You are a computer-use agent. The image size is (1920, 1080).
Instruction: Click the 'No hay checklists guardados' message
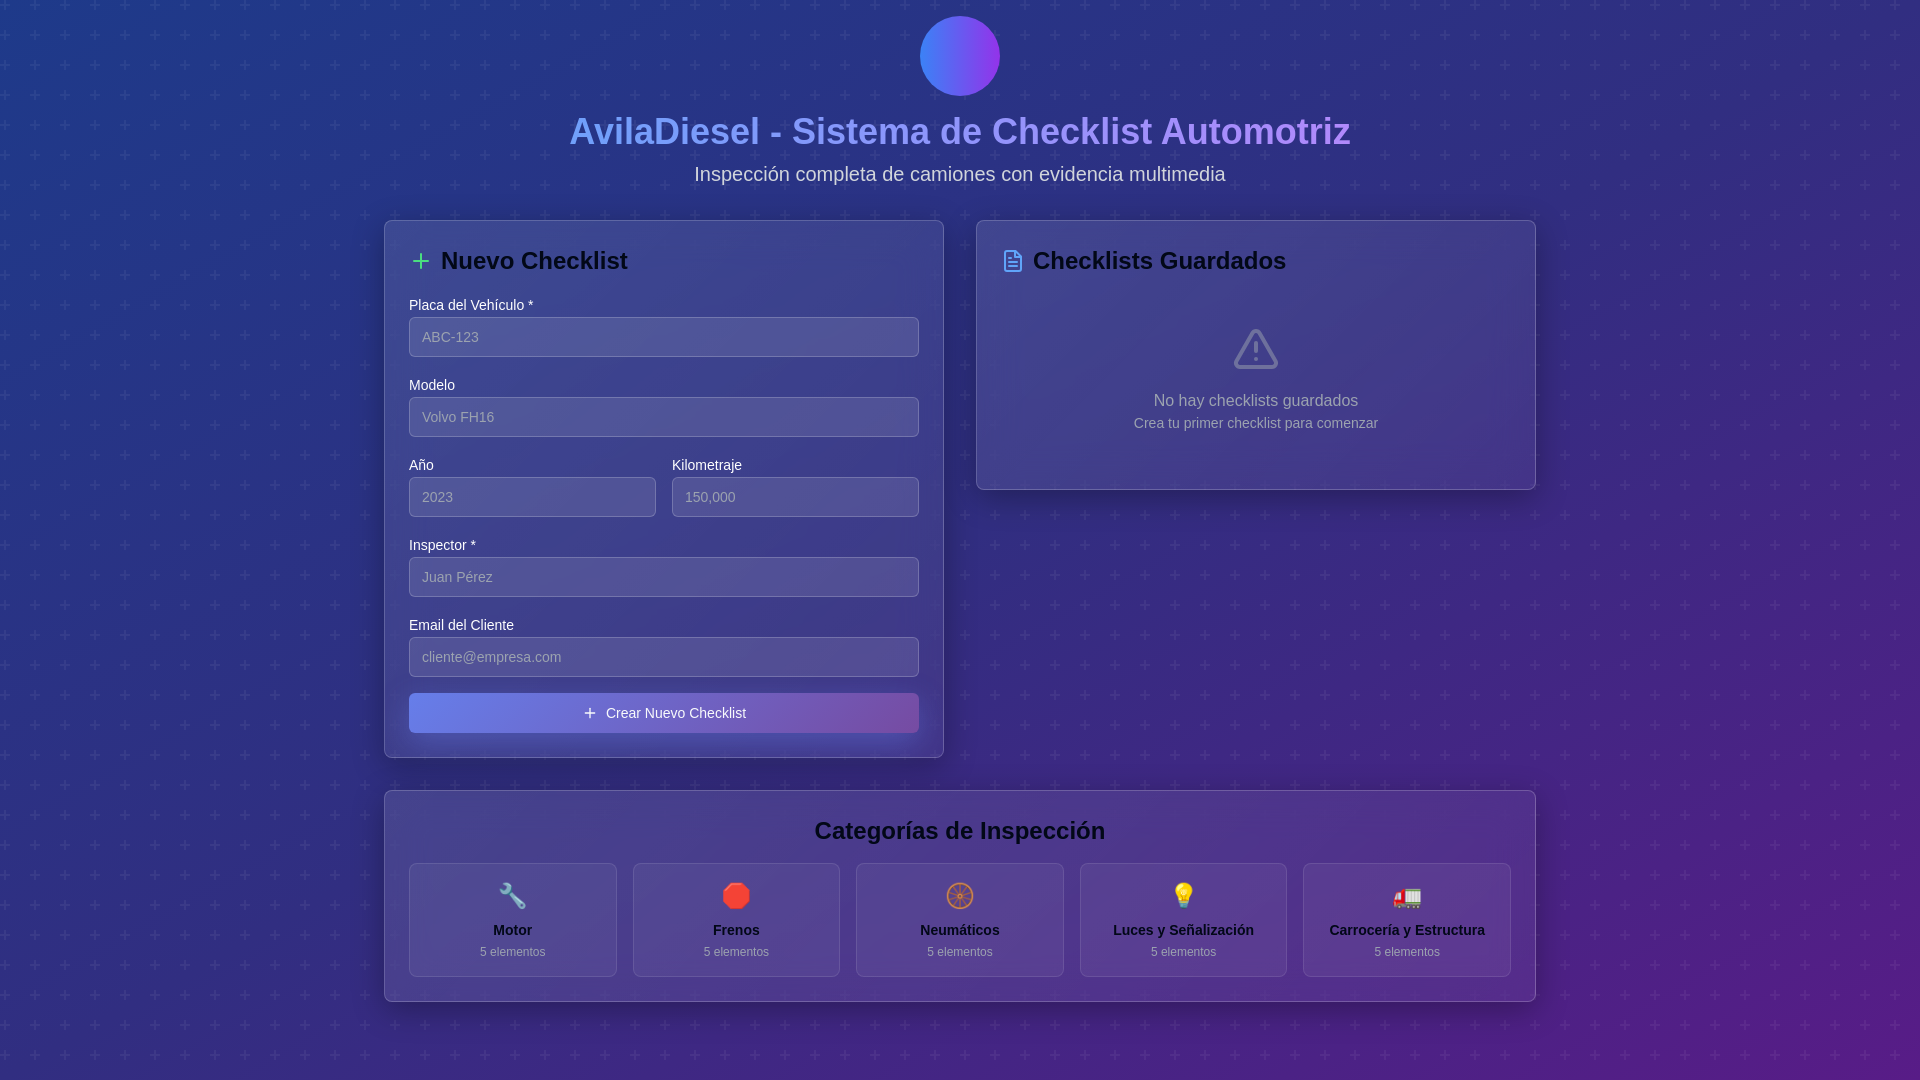[x=1256, y=401]
